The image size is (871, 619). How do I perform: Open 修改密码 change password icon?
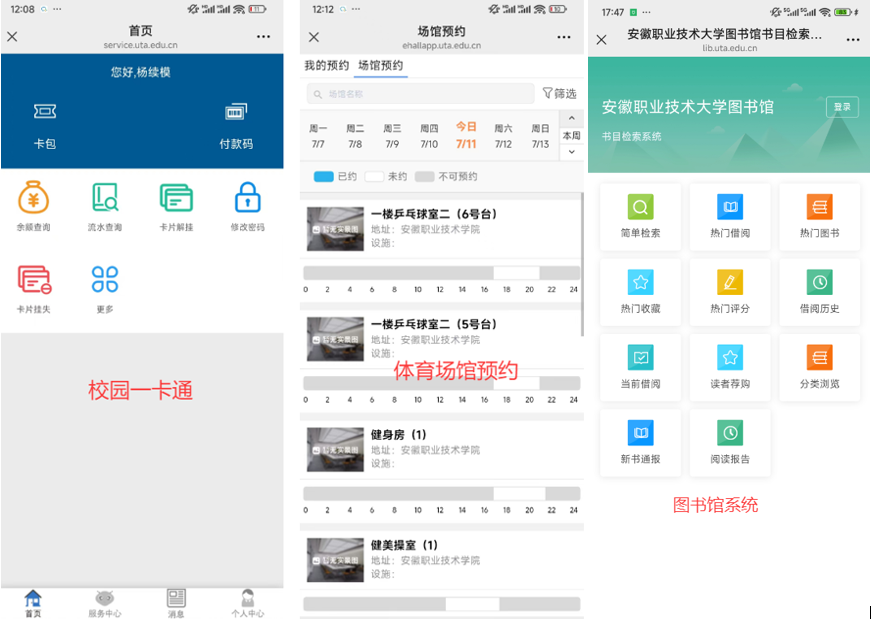(x=248, y=197)
